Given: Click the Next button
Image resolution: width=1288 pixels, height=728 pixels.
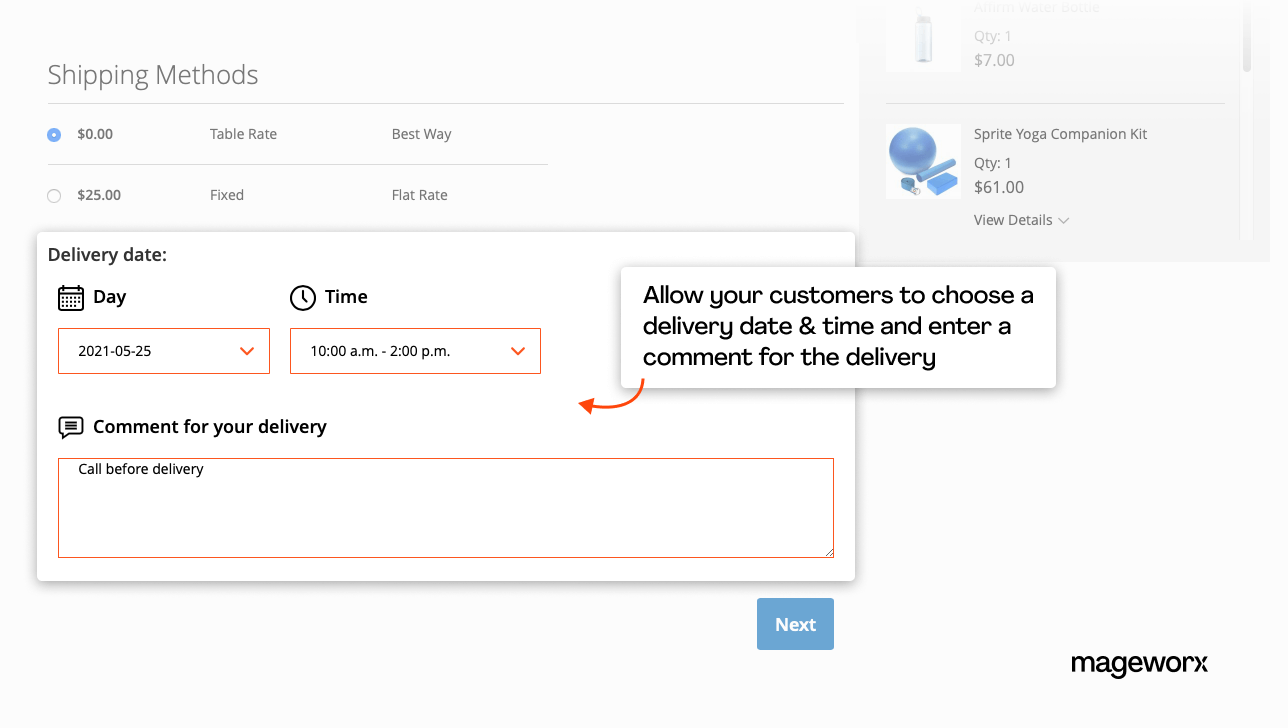Looking at the screenshot, I should point(794,623).
